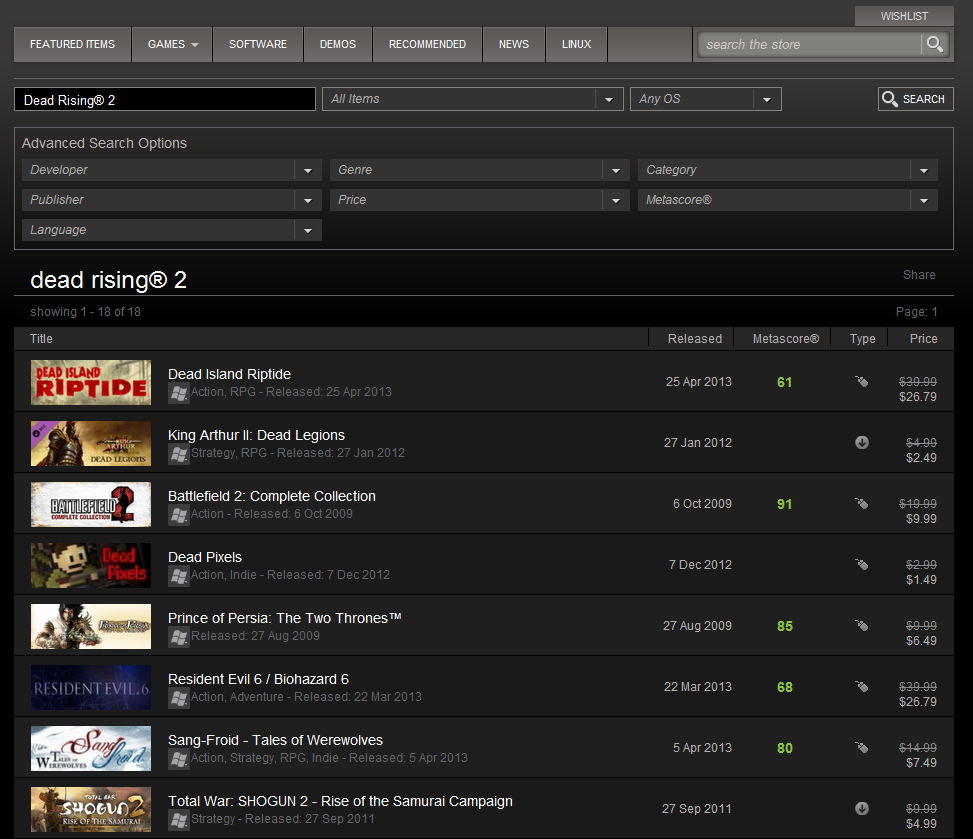Click the magnifier icon in store search box

934,44
